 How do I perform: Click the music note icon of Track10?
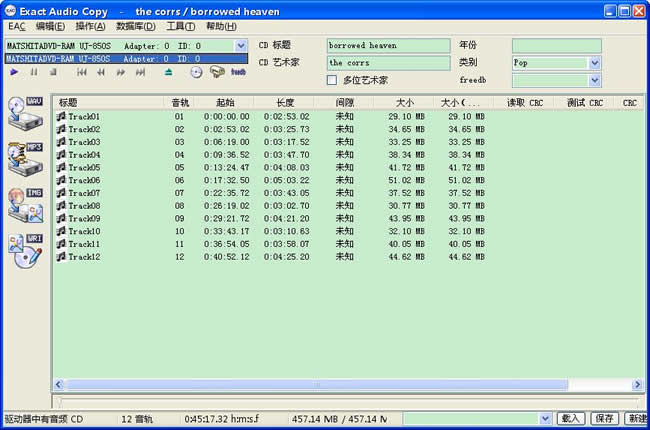(61, 231)
